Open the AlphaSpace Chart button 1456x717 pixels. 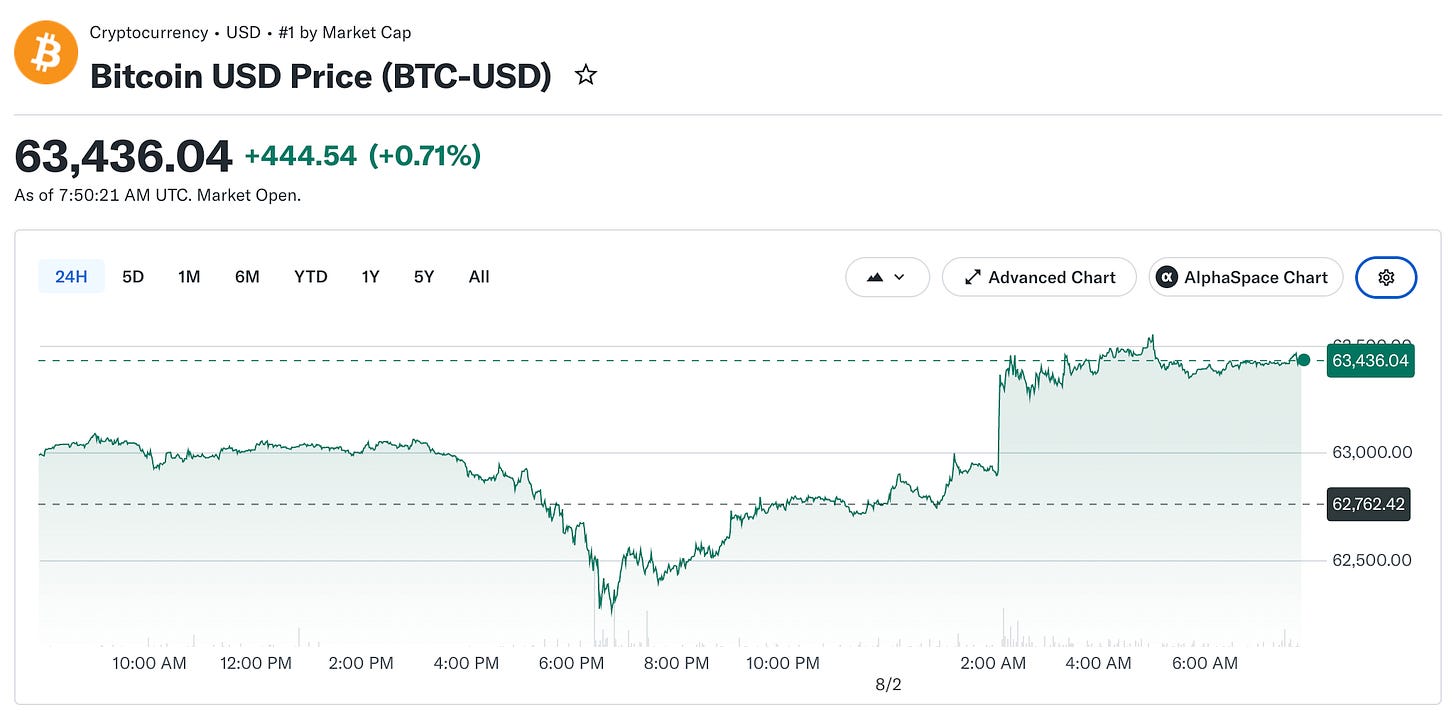coord(1245,278)
